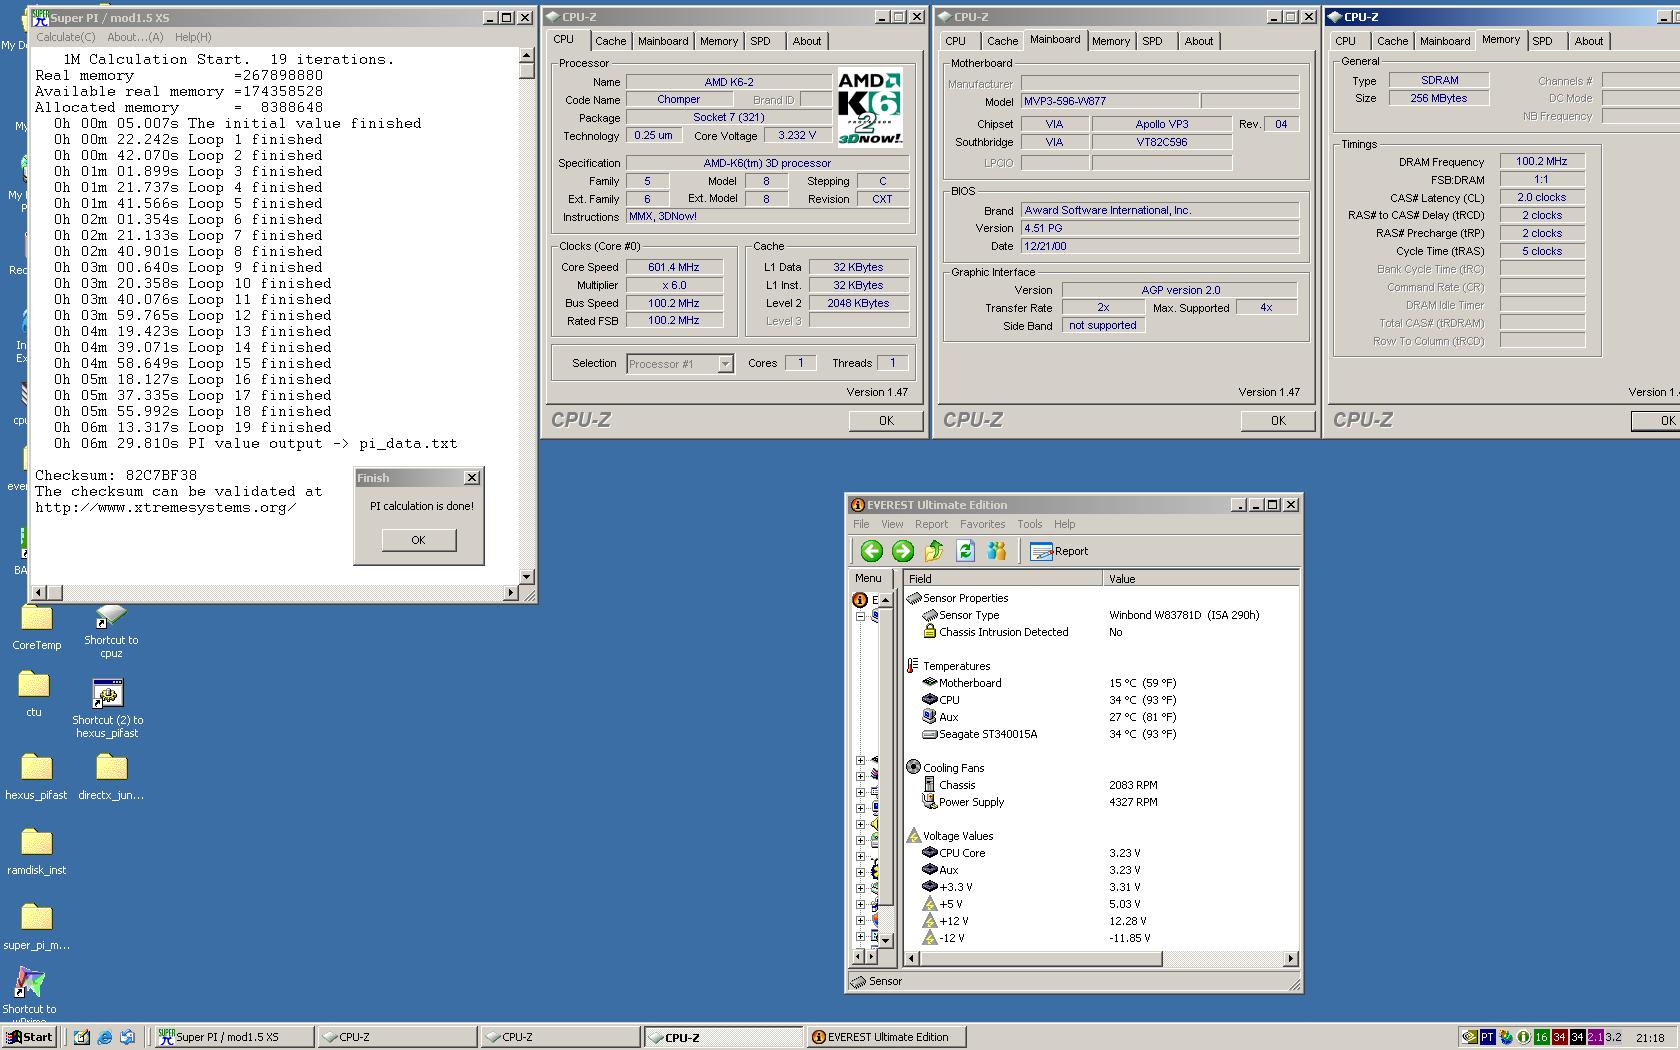Open Super PI About menu
This screenshot has width=1680, height=1050.
135,37
